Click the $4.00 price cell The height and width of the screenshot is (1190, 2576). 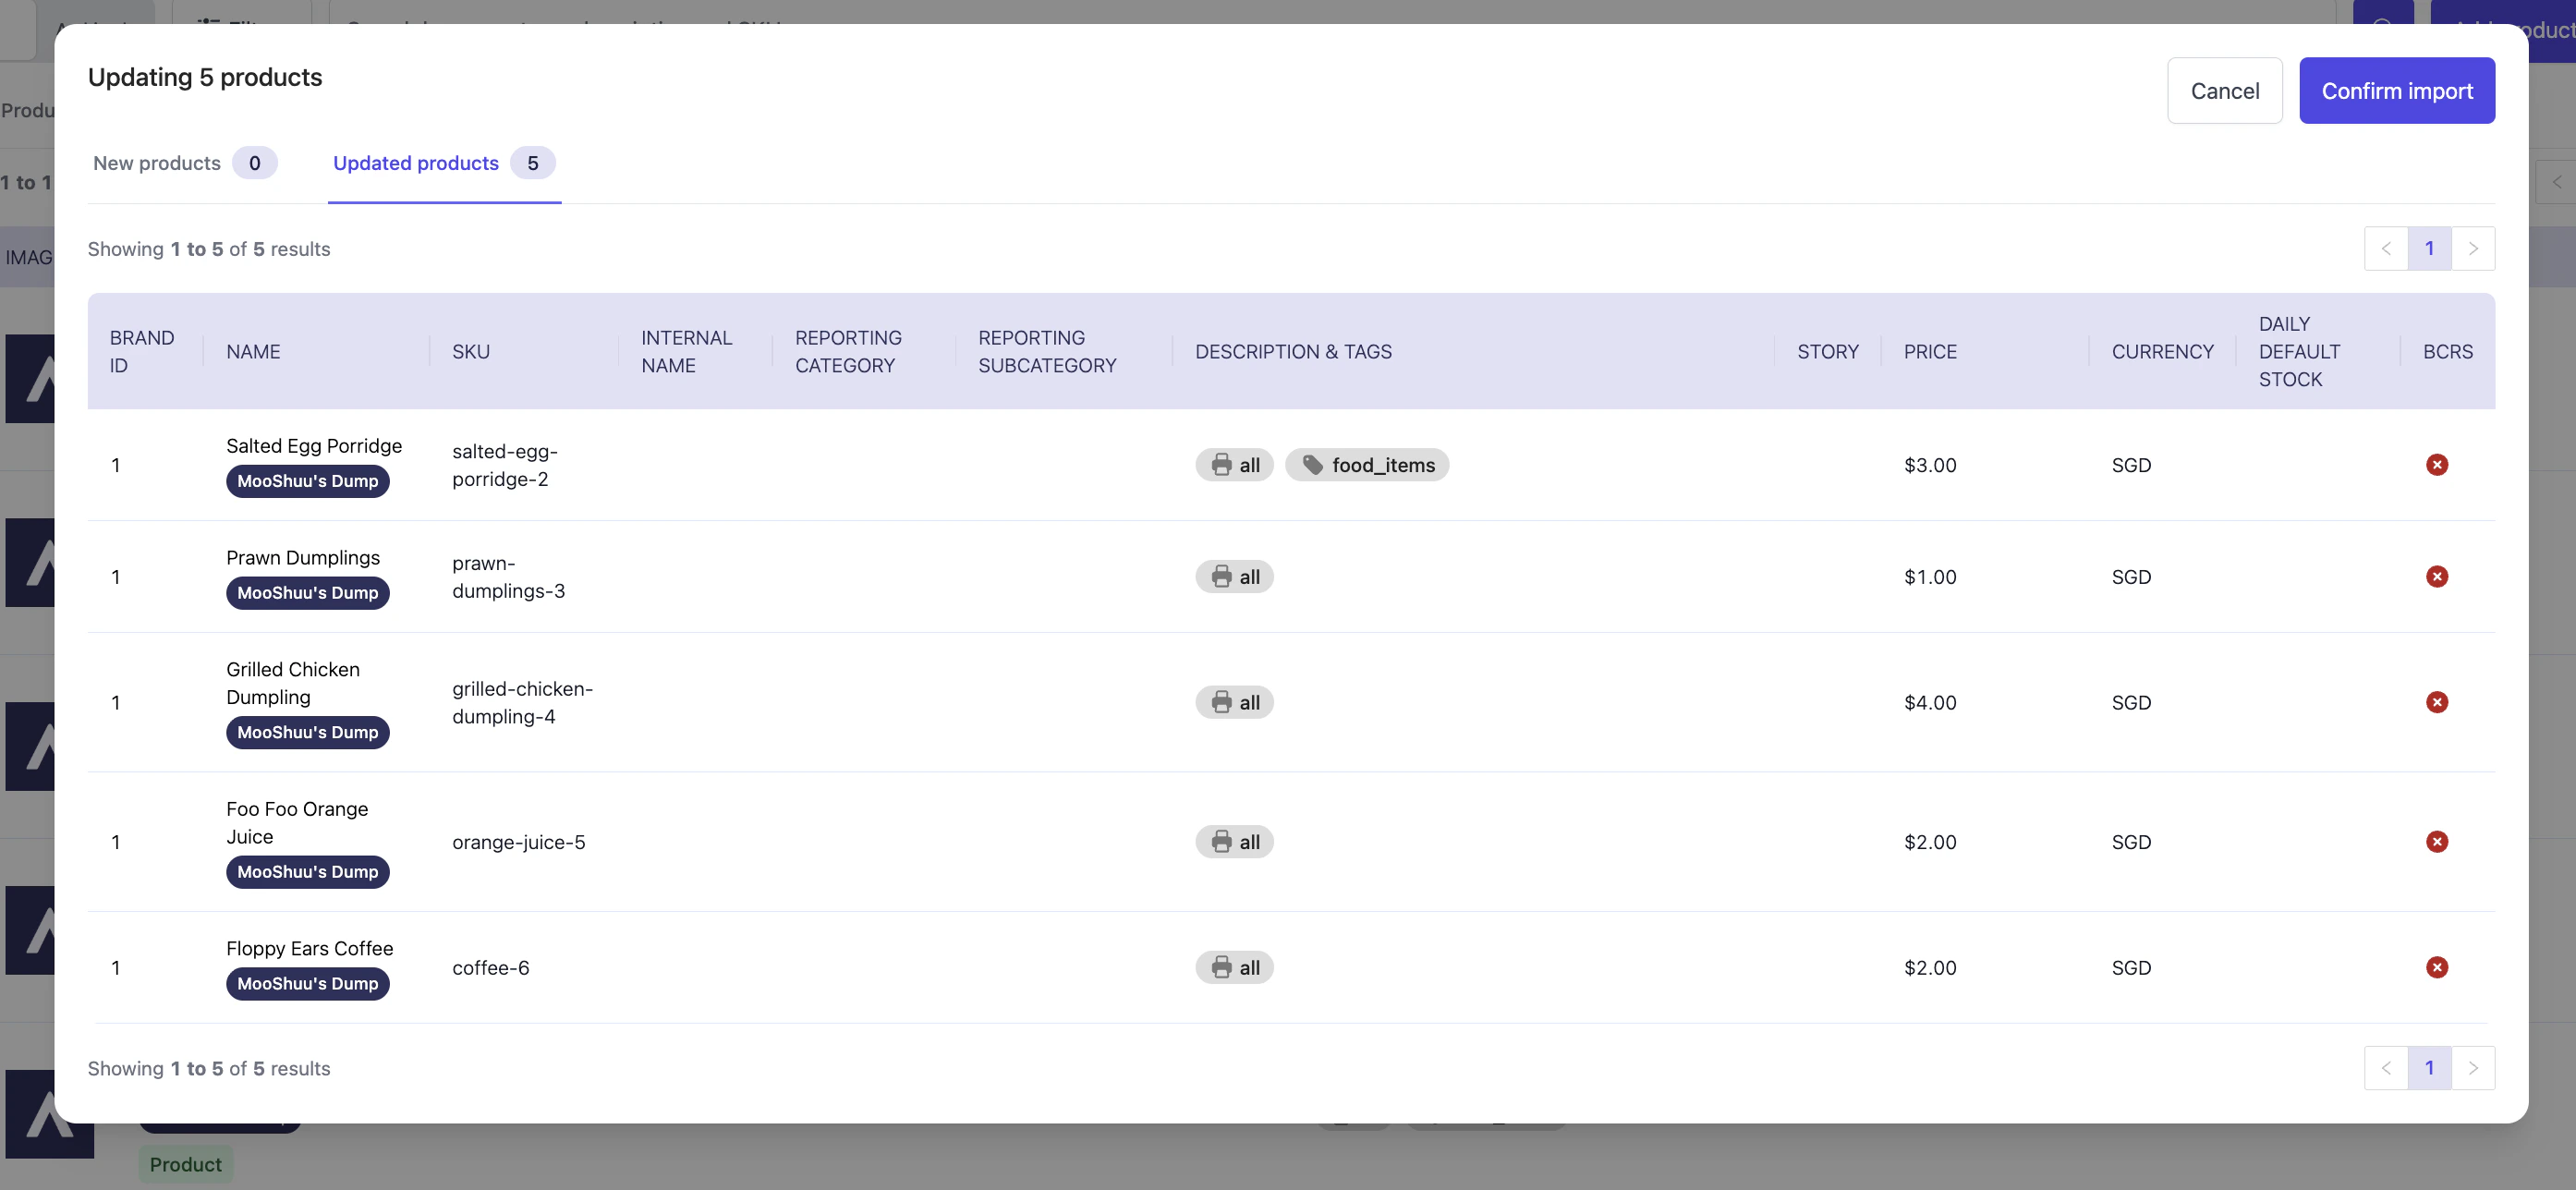(1930, 702)
